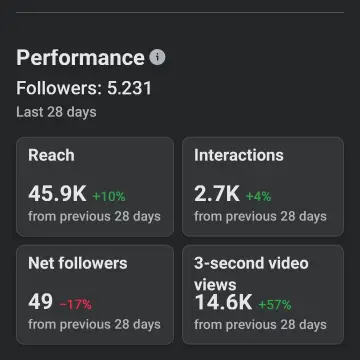The image size is (360, 360).
Task: Click the 49 net followers value
Action: coord(40,302)
